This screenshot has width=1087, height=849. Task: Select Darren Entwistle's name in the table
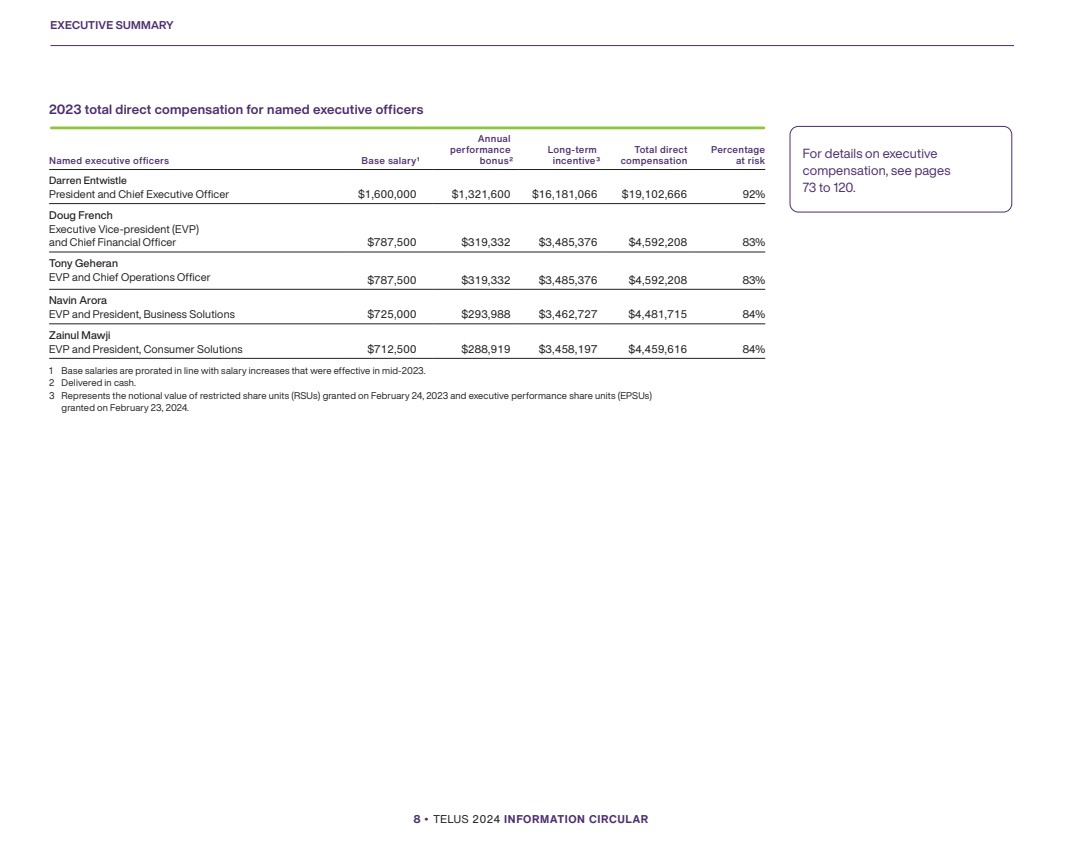click(88, 180)
